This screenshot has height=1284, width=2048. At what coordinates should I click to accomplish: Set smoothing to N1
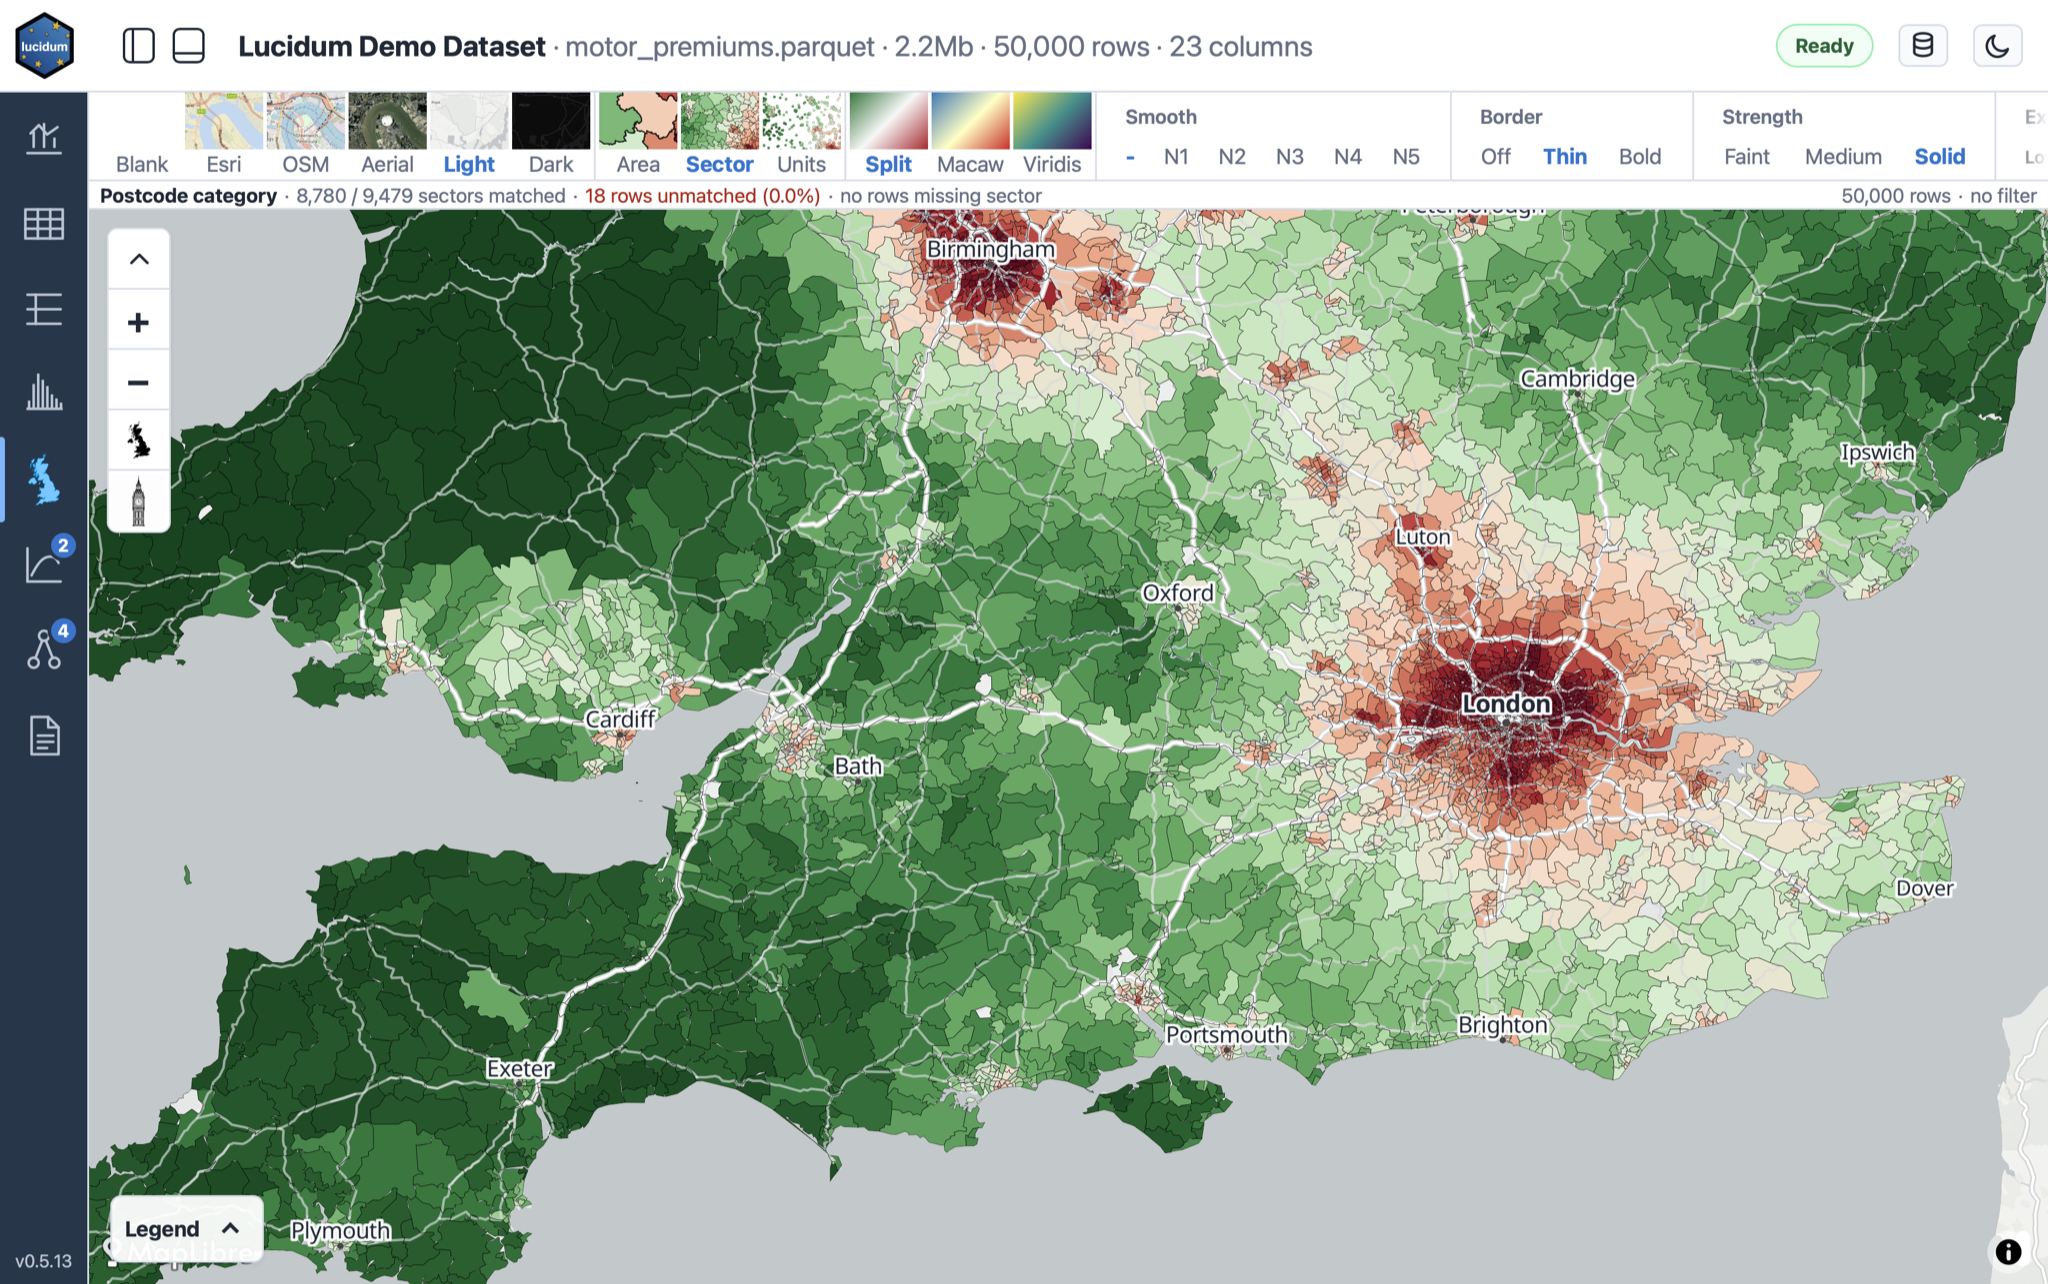point(1176,157)
